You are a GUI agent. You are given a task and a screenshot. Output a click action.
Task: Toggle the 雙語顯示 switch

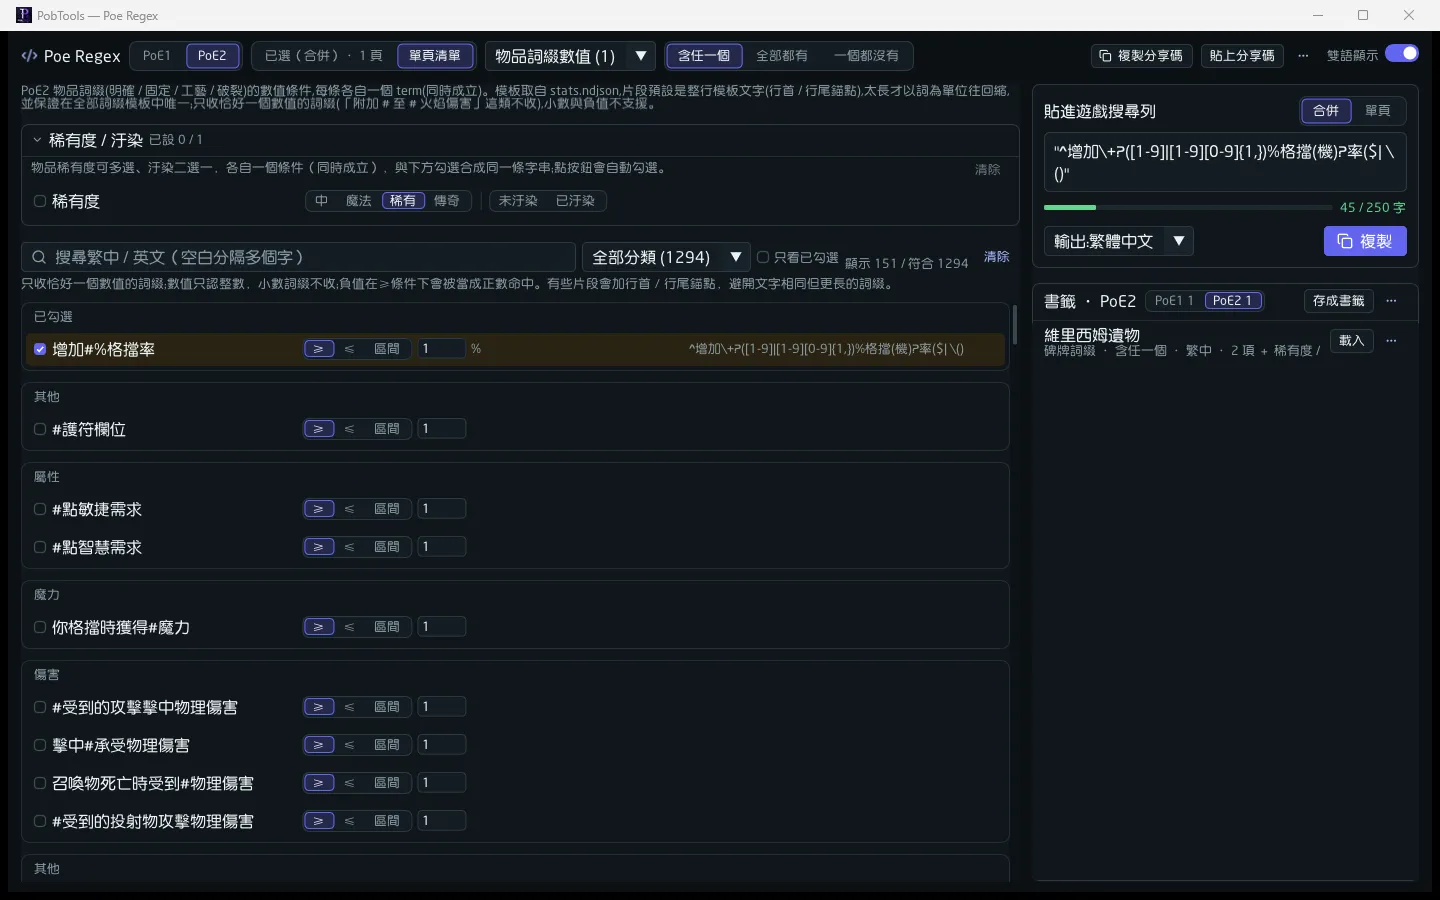pos(1402,54)
